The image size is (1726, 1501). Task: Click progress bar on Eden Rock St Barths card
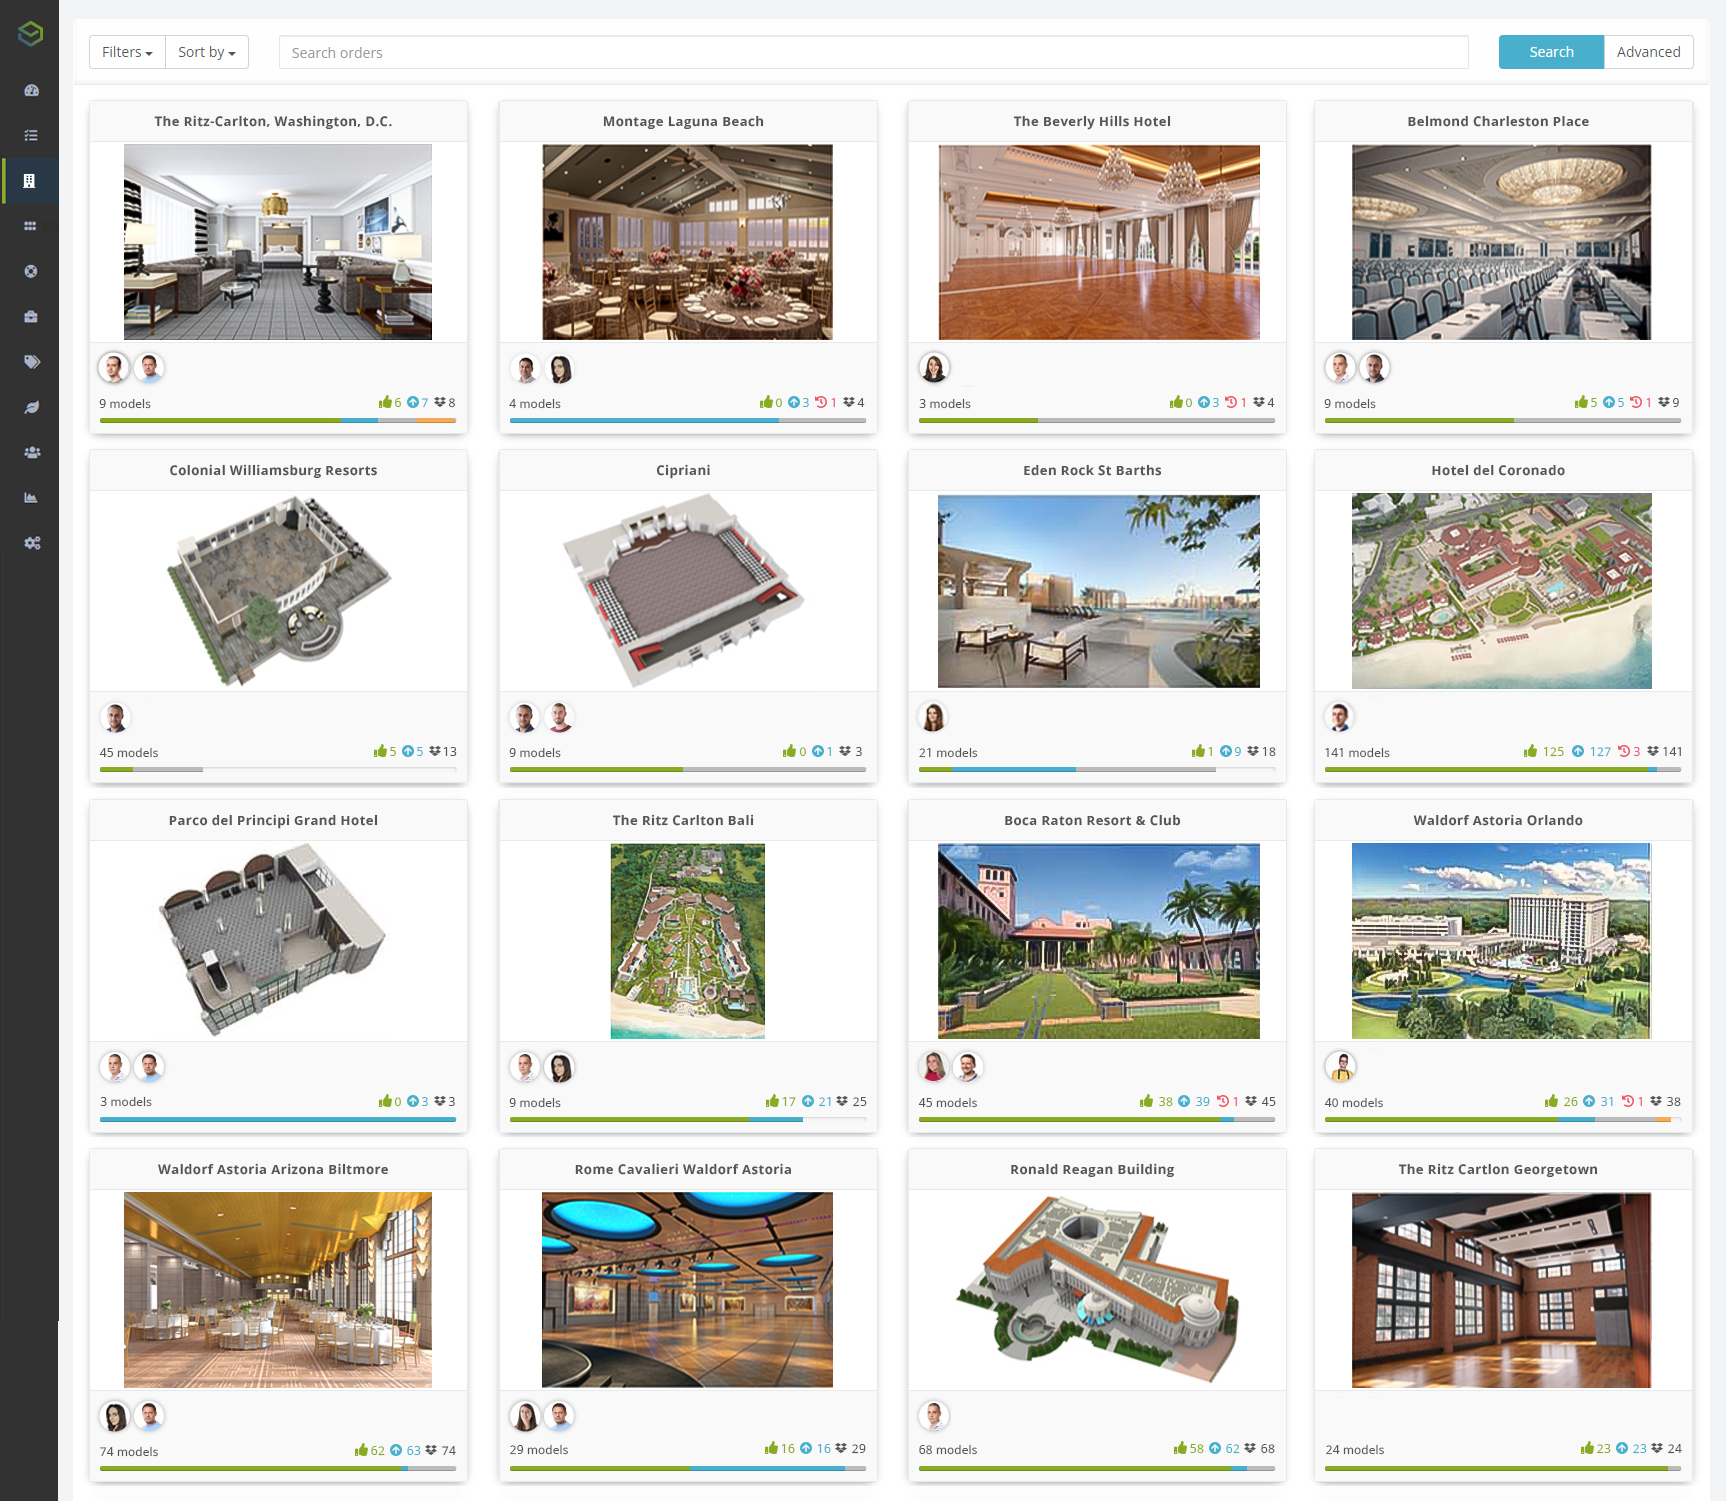[x=1097, y=769]
